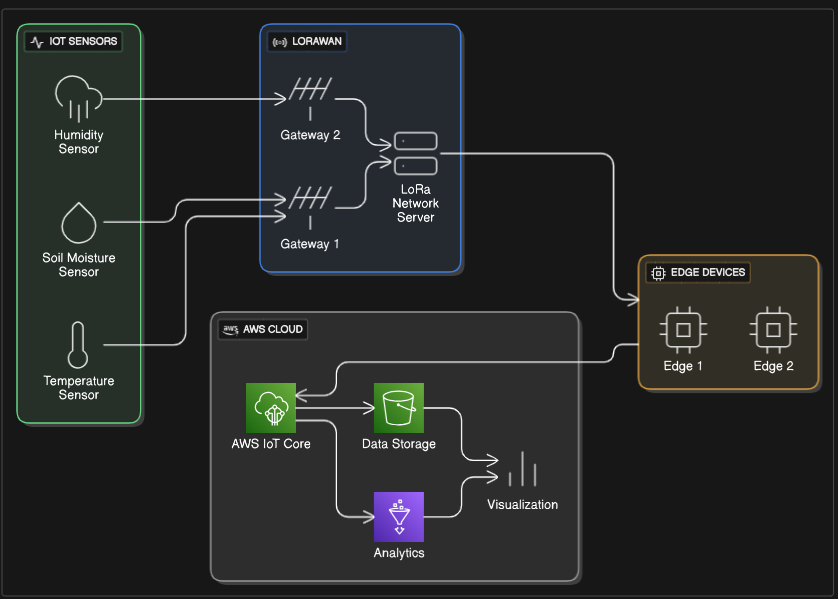Viewport: 838px width, 599px height.
Task: Click the IOT SENSORS group label
Action: click(x=75, y=42)
